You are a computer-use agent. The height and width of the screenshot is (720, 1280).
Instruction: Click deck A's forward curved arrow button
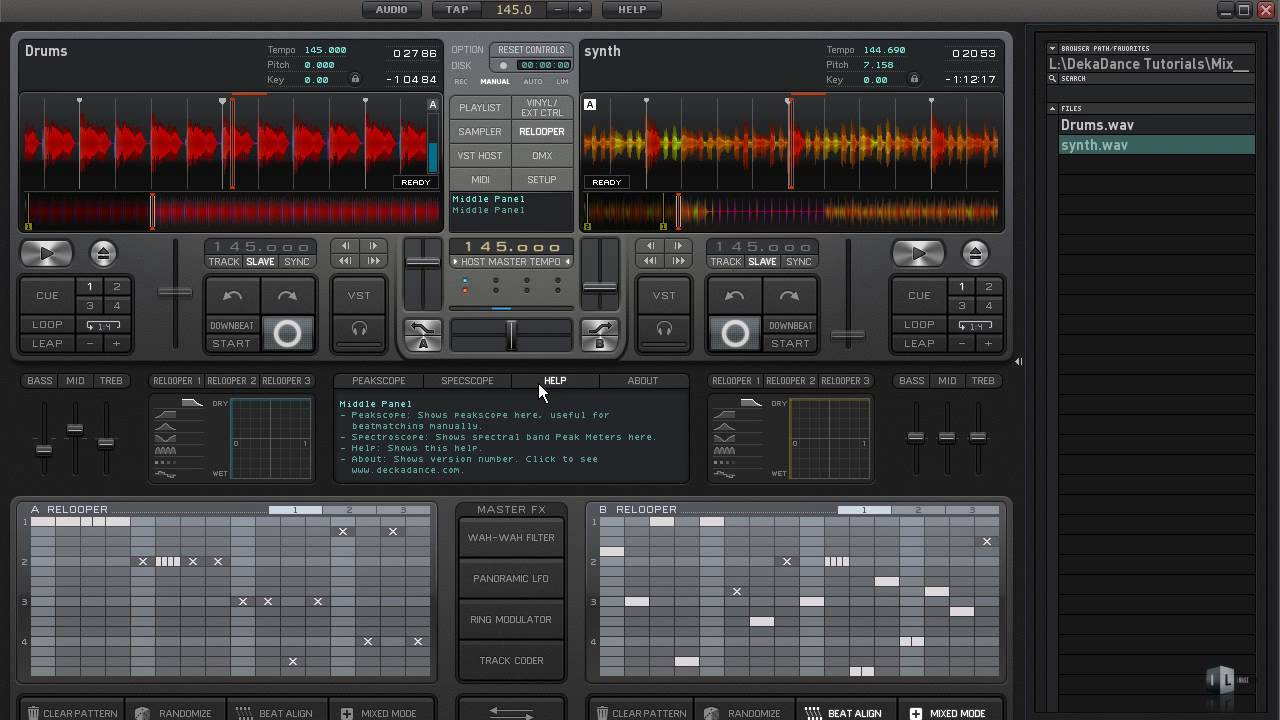coord(287,296)
